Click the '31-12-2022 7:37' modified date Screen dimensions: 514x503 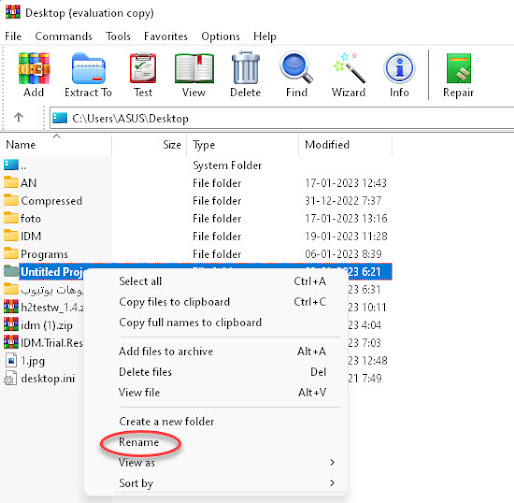point(343,201)
